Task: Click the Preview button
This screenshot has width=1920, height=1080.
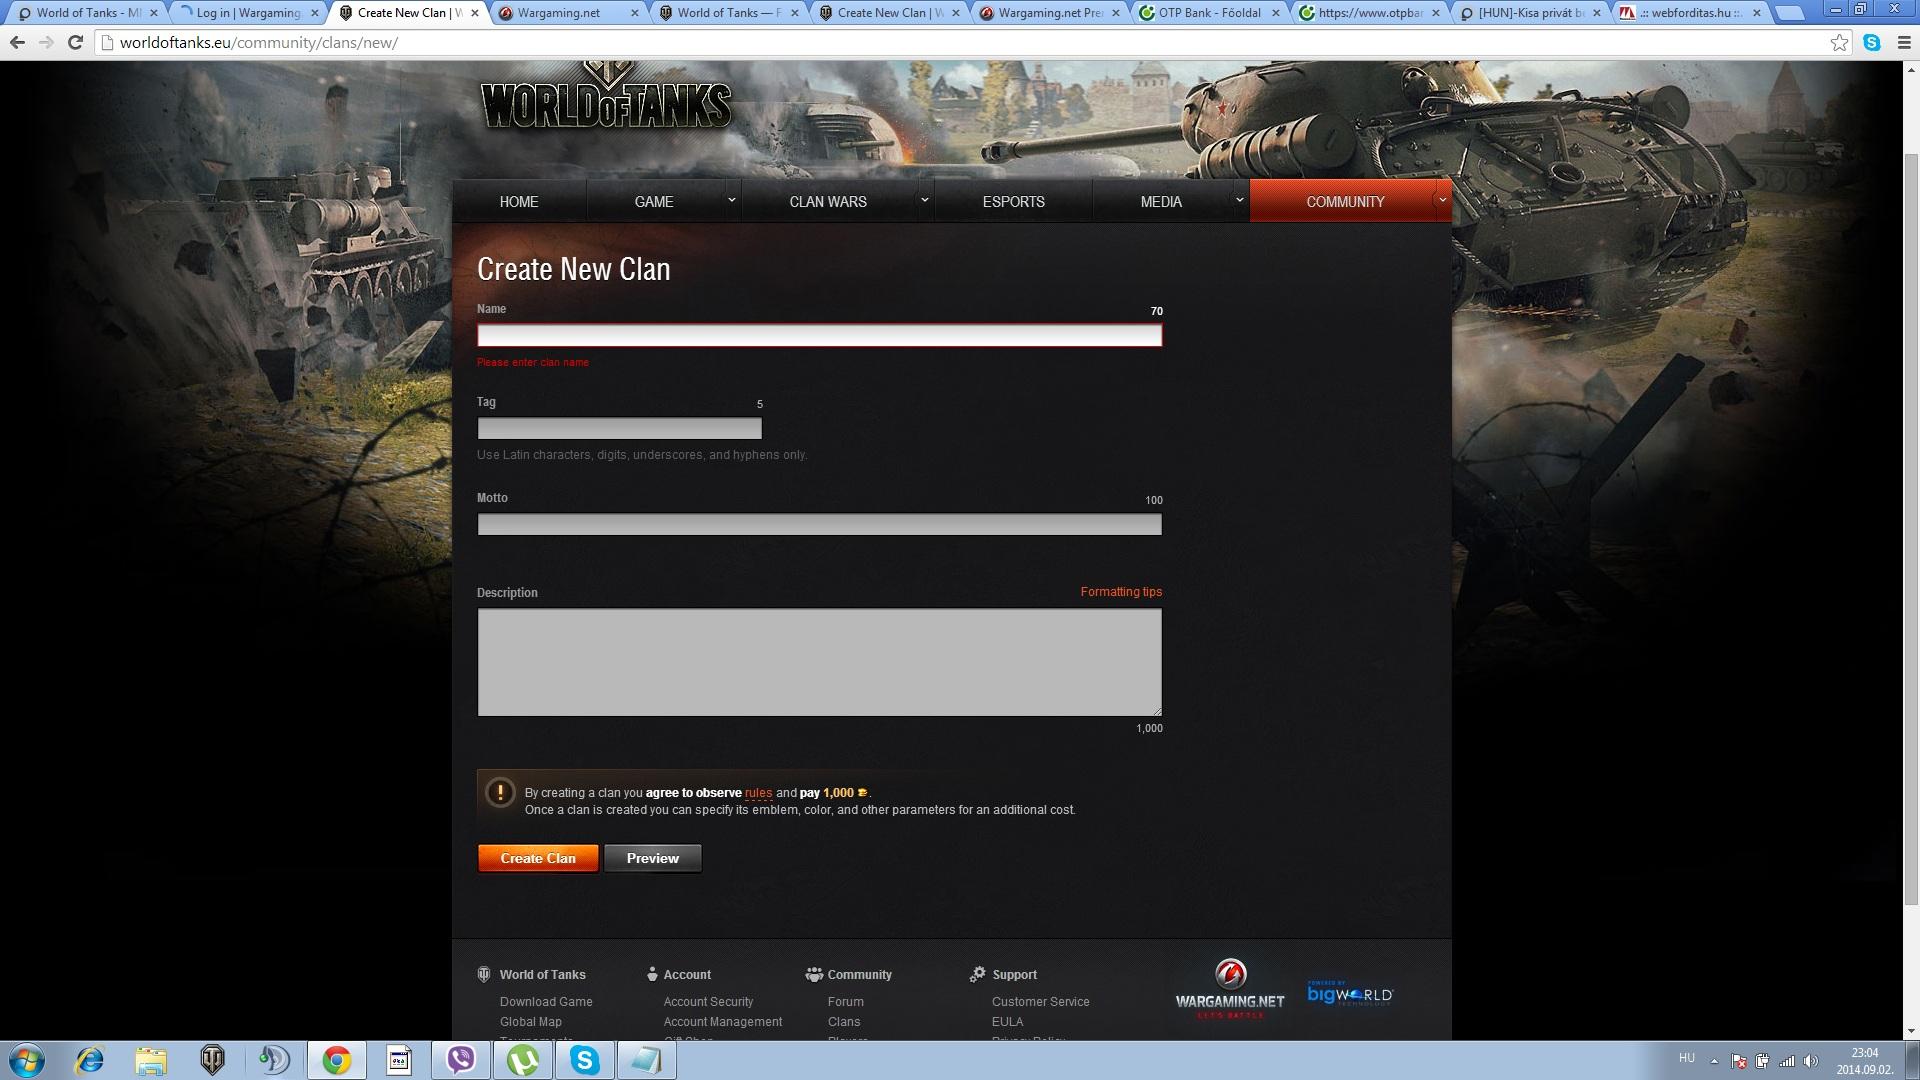Action: 652,858
